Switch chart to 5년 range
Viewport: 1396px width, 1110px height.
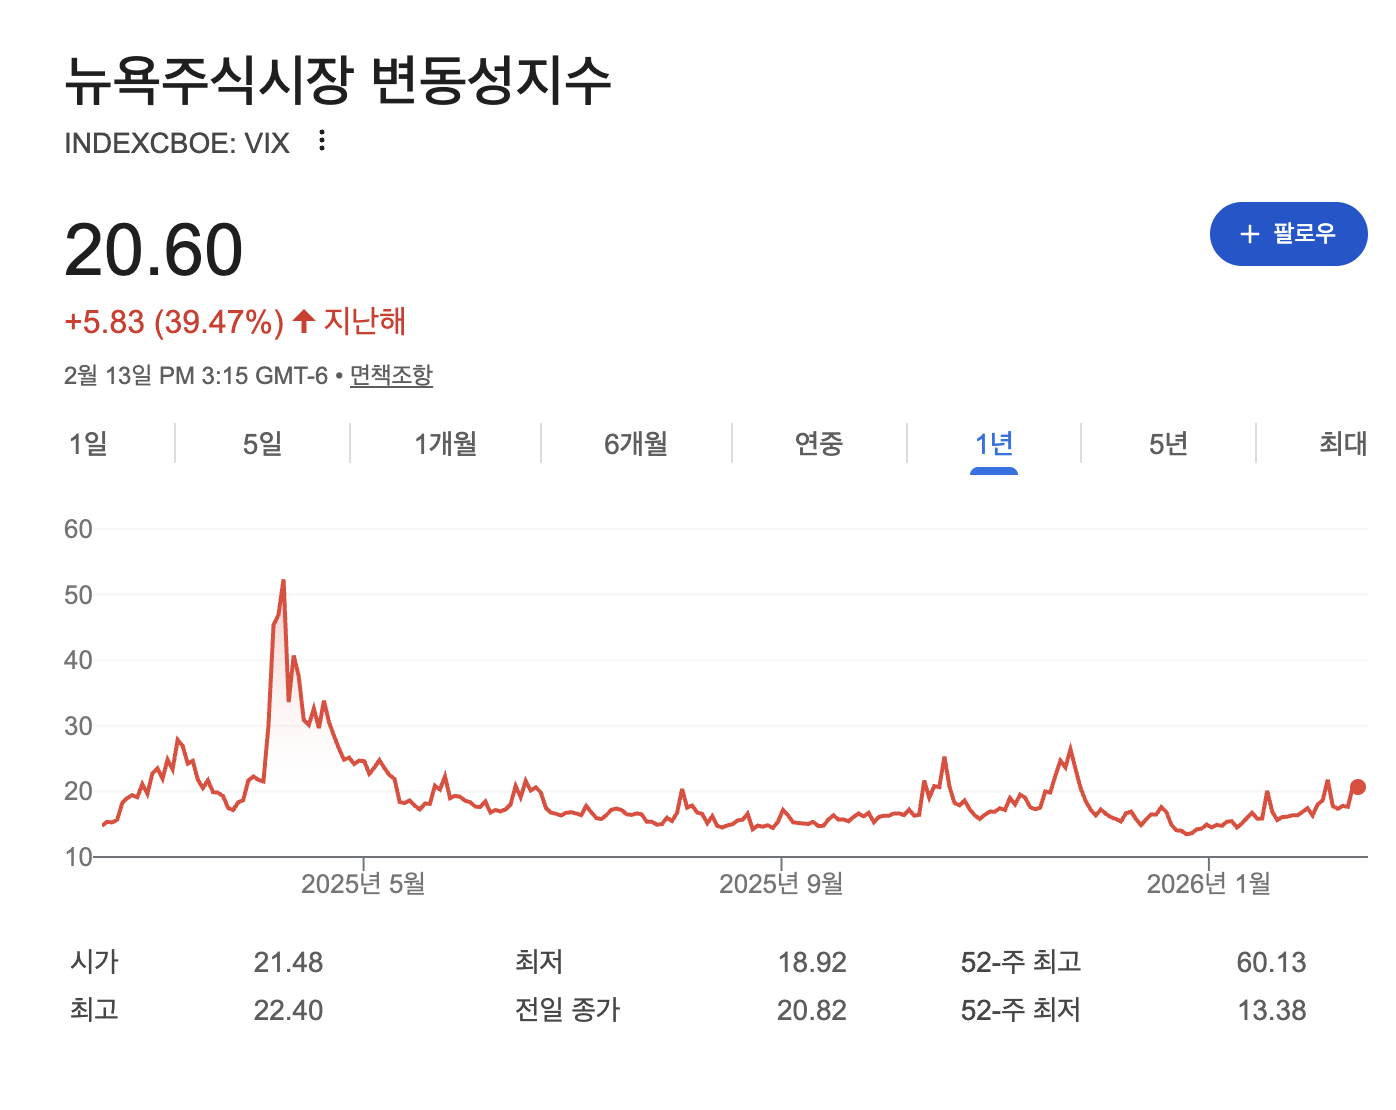click(1168, 443)
